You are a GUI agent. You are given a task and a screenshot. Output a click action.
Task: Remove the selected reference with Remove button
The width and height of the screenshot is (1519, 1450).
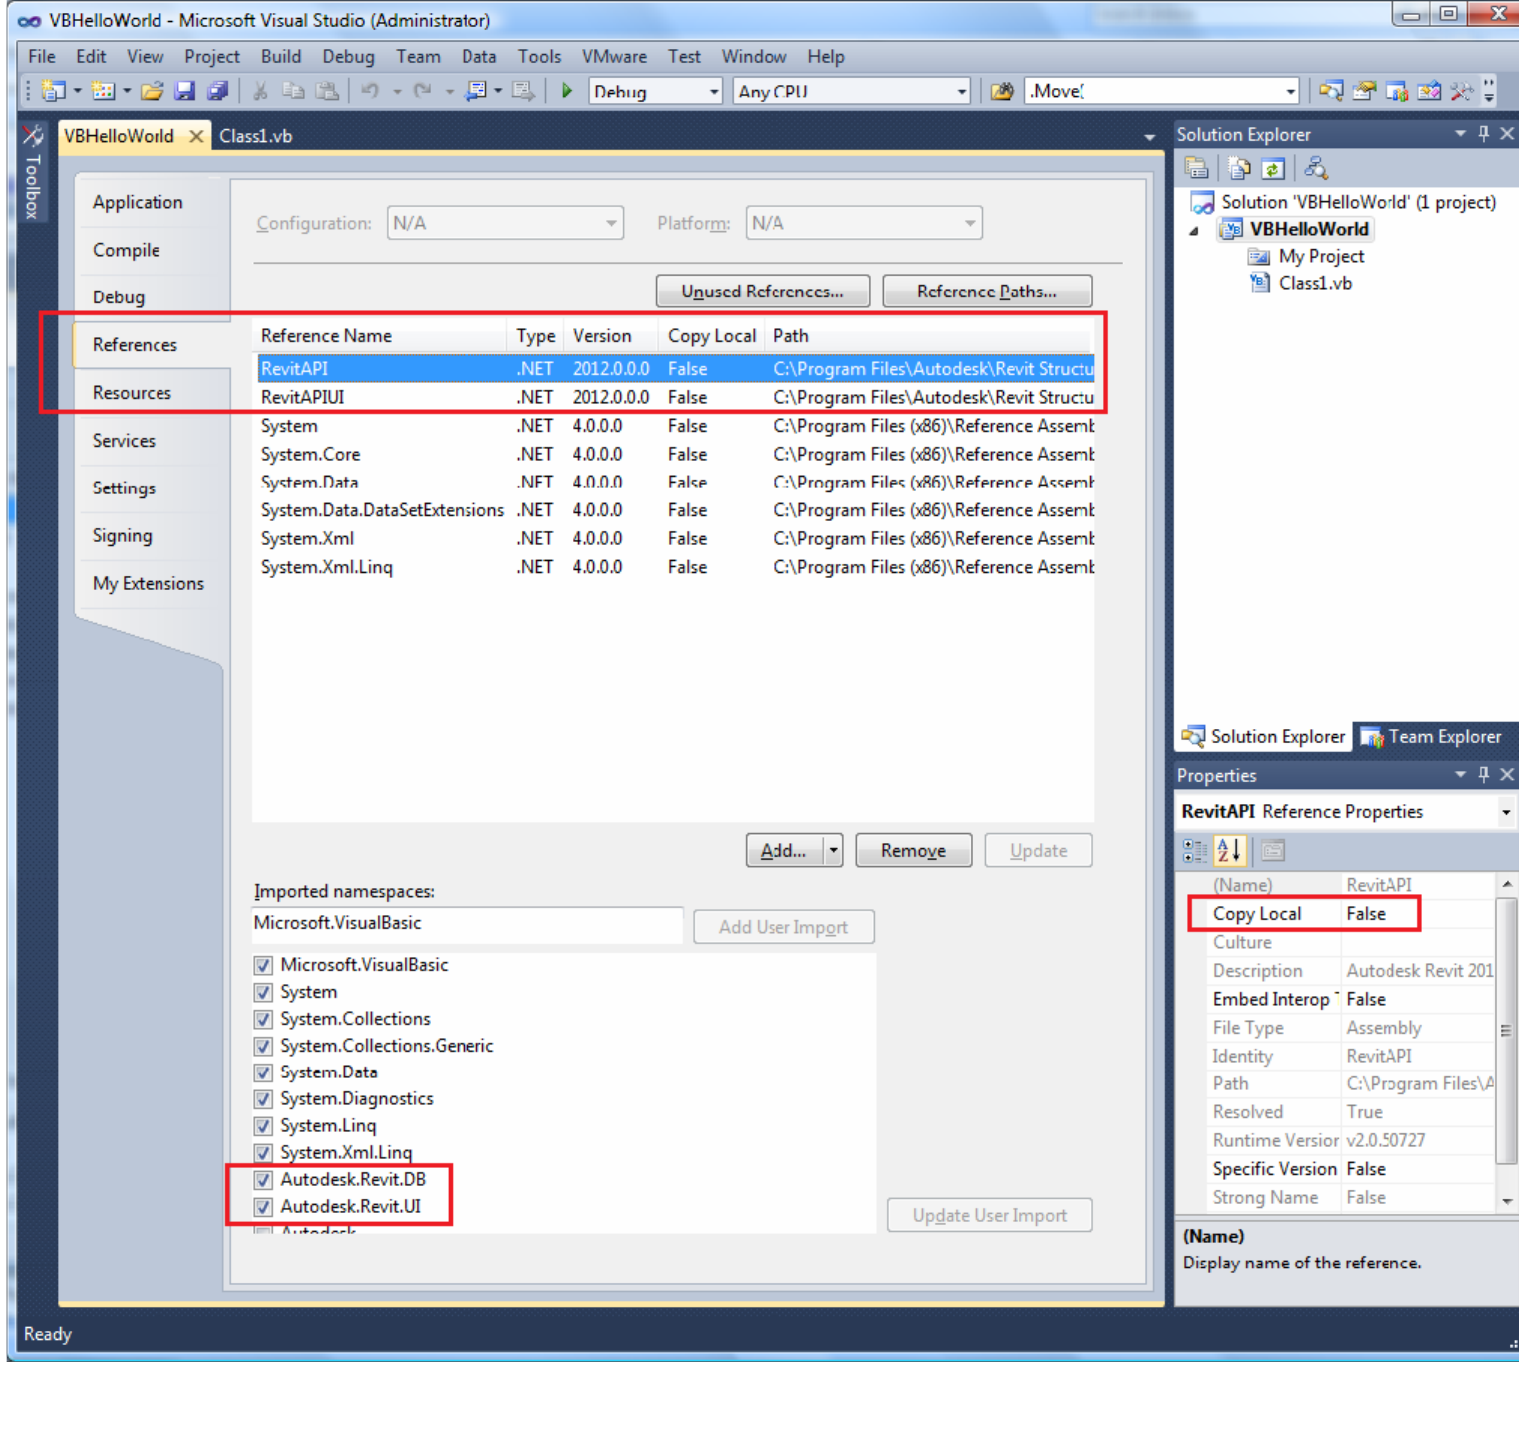click(913, 851)
